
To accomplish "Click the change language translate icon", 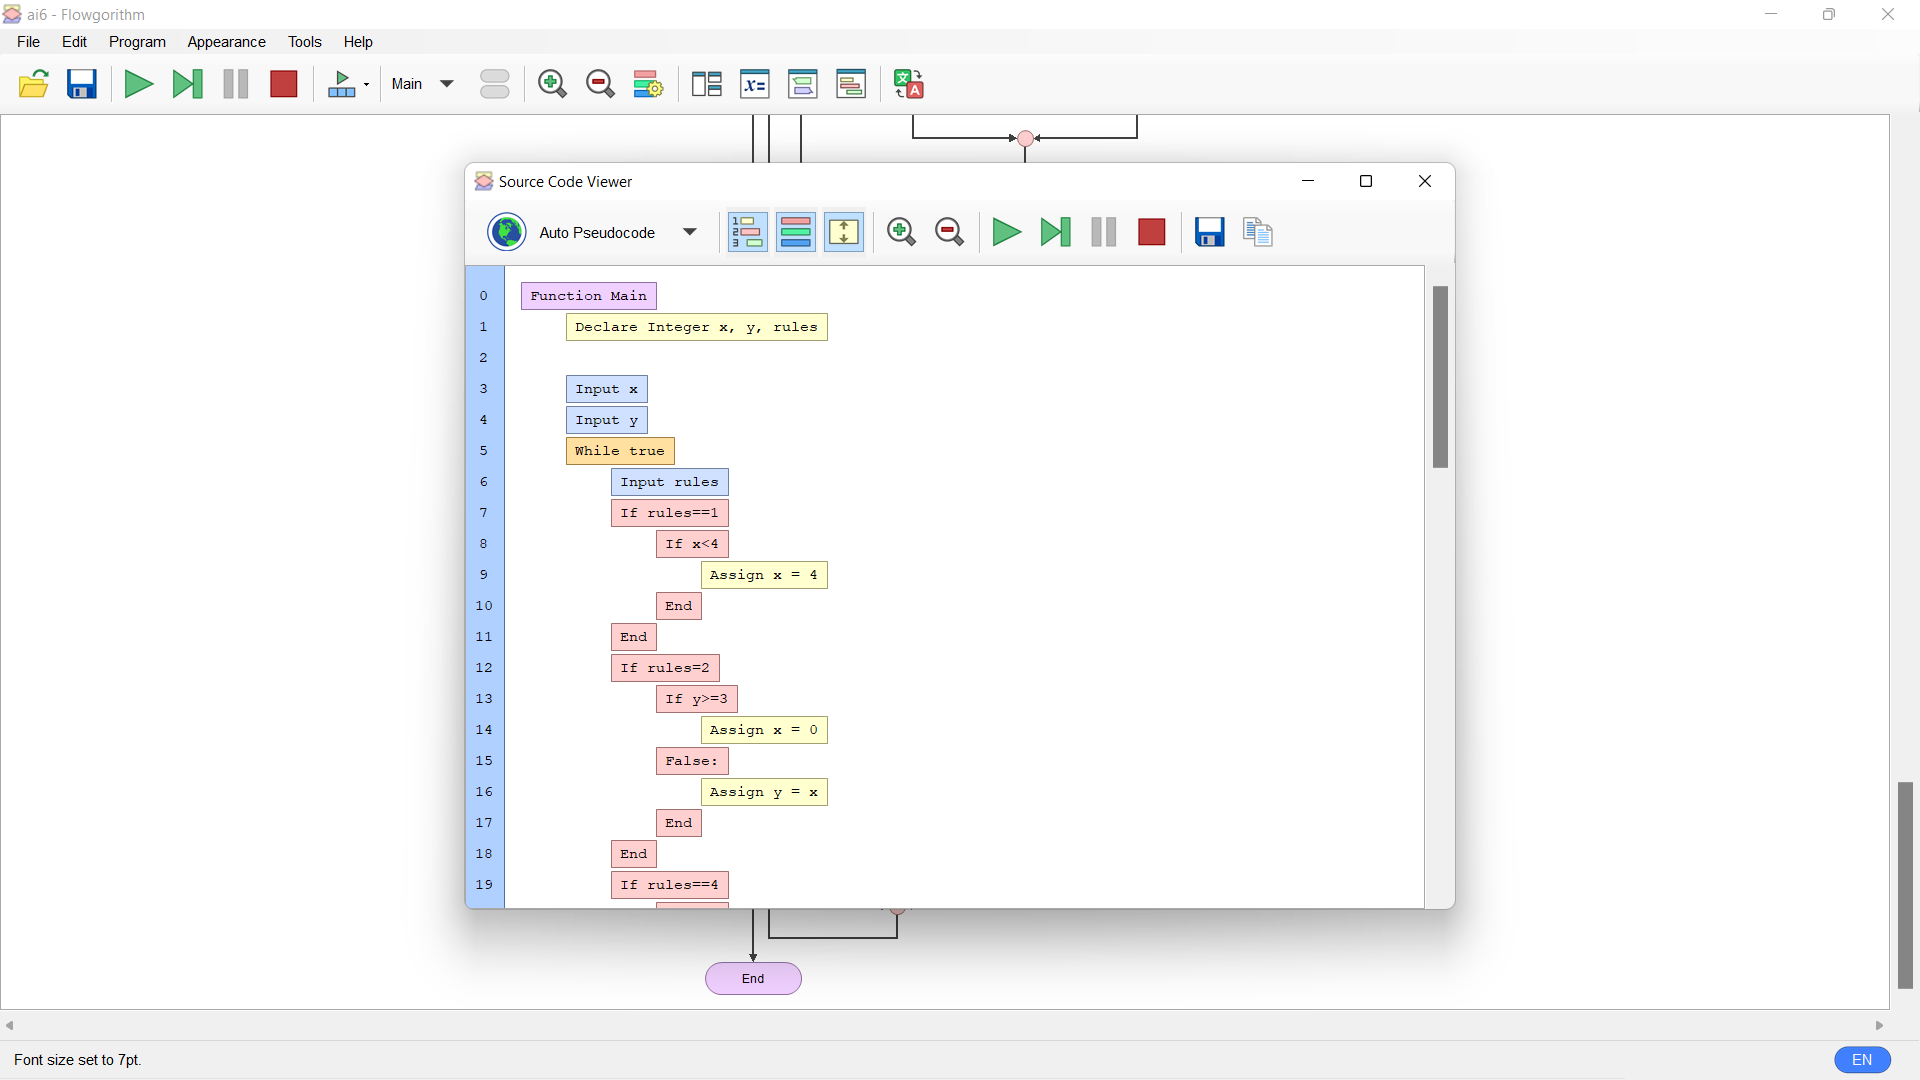I will tap(909, 84).
